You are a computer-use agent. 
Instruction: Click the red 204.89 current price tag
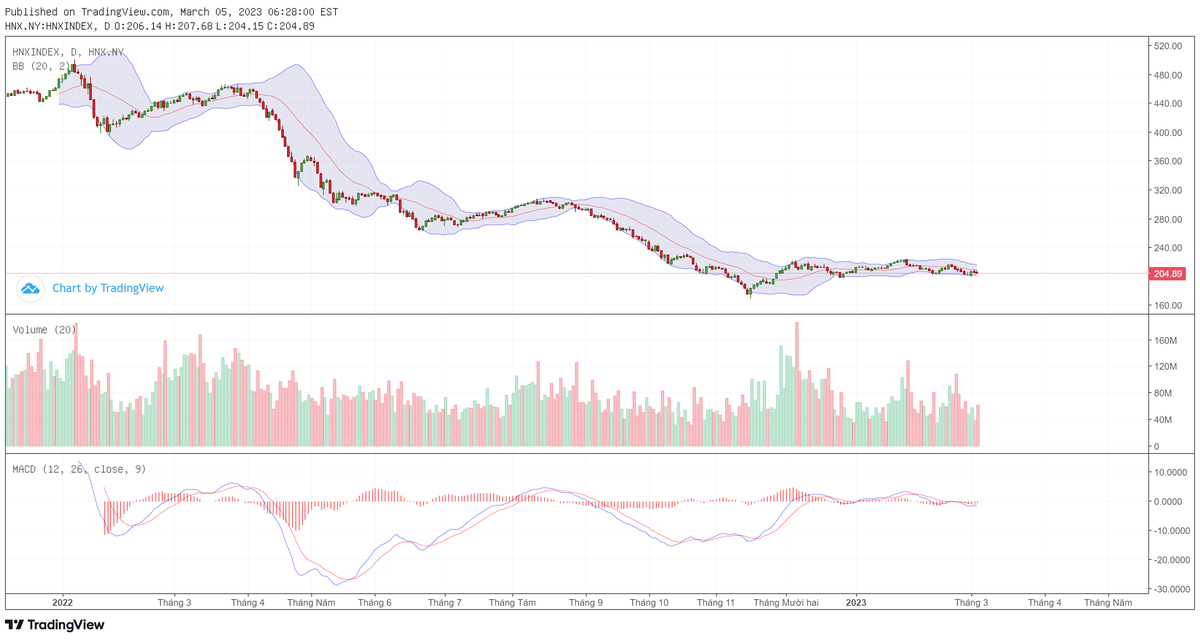pos(1168,271)
